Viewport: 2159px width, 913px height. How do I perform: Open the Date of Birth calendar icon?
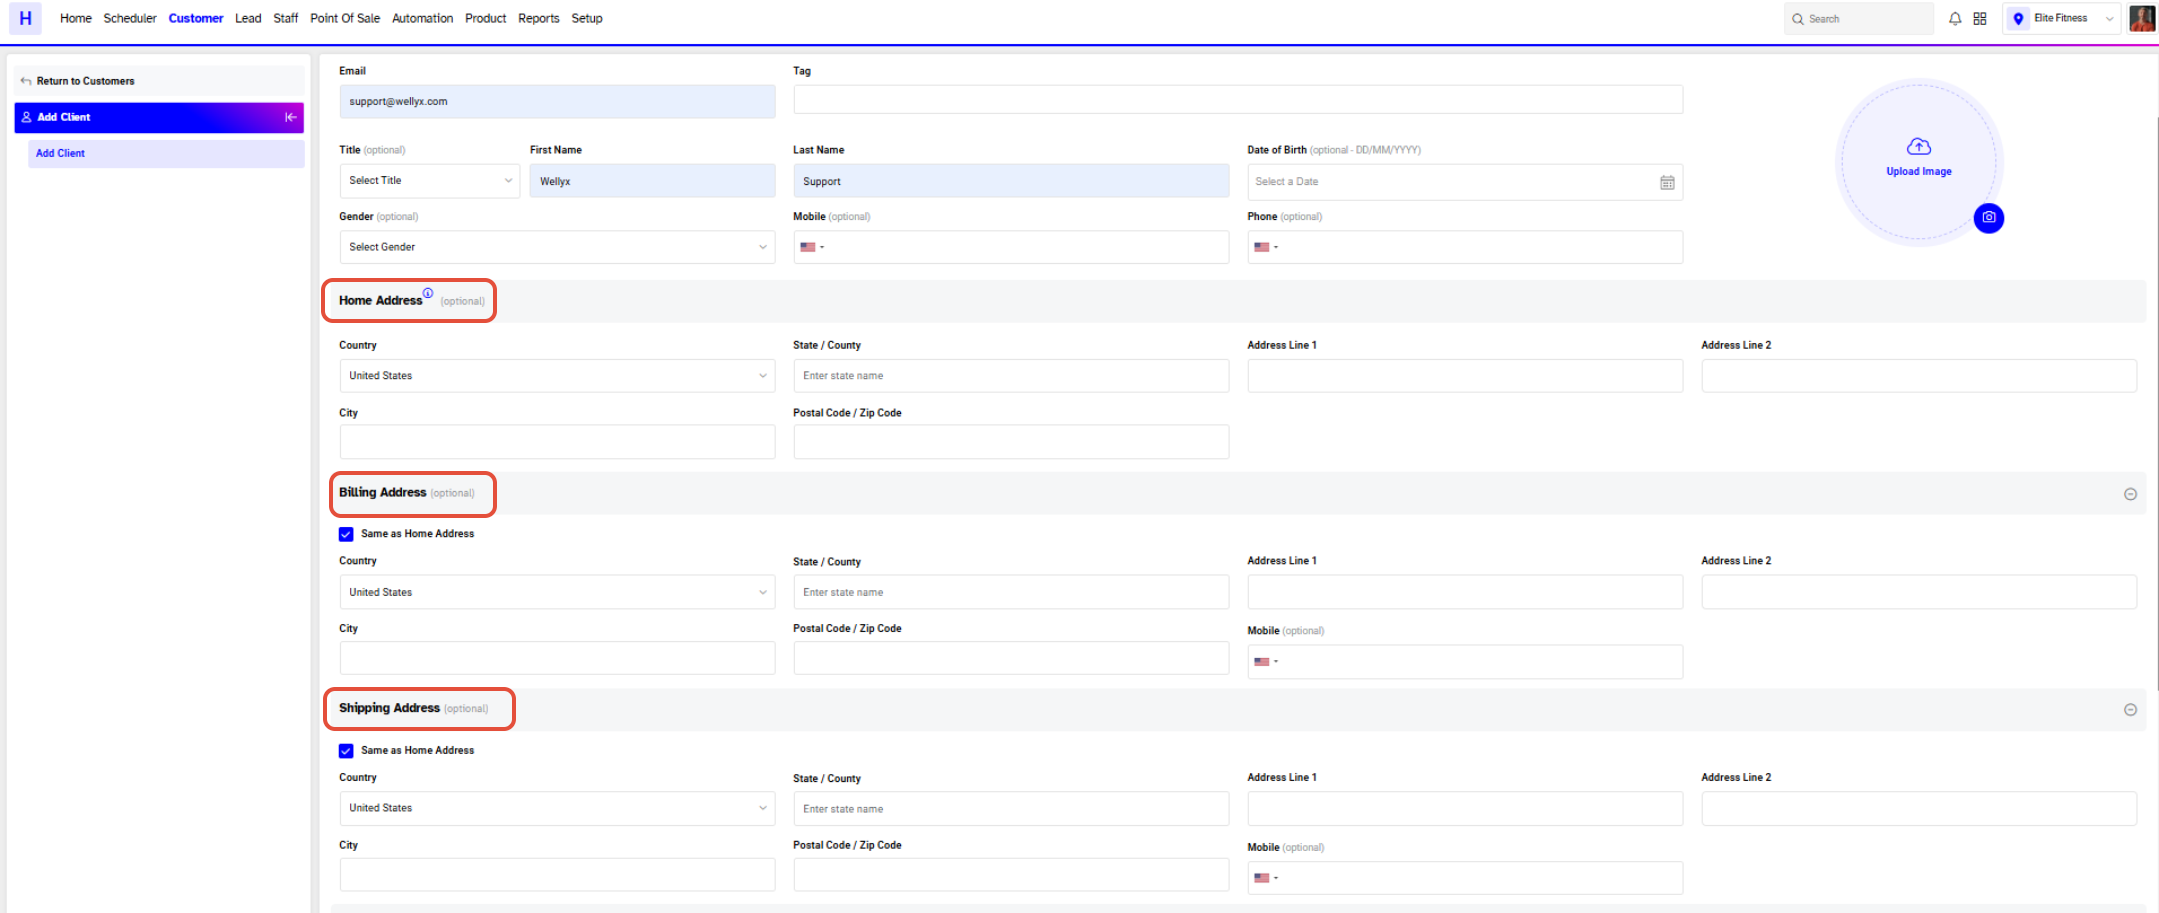(1667, 182)
